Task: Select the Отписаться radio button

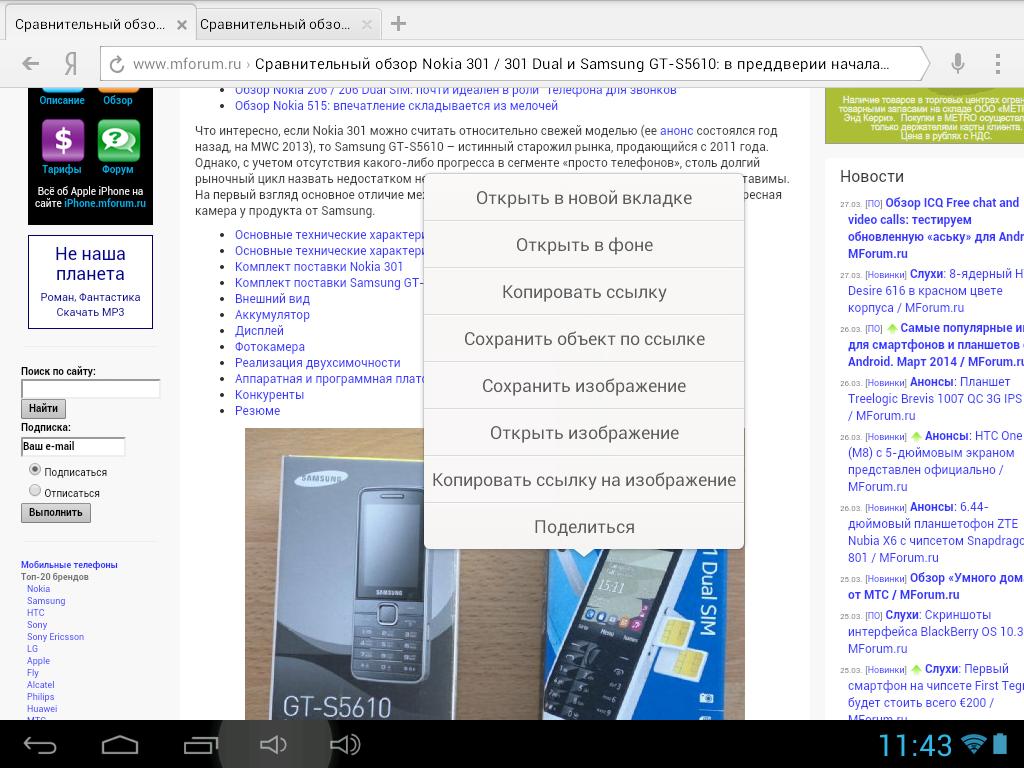Action: tap(35, 490)
